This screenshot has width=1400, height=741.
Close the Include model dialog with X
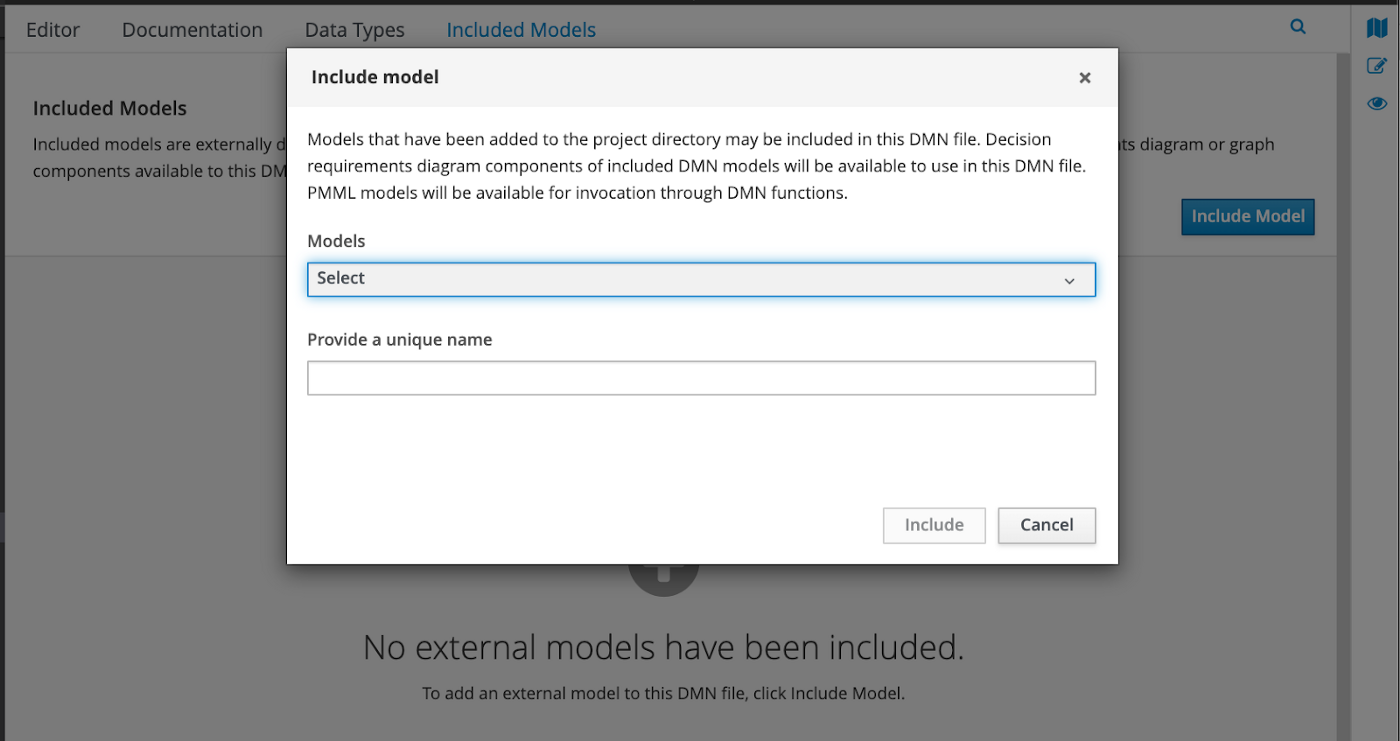coord(1084,78)
